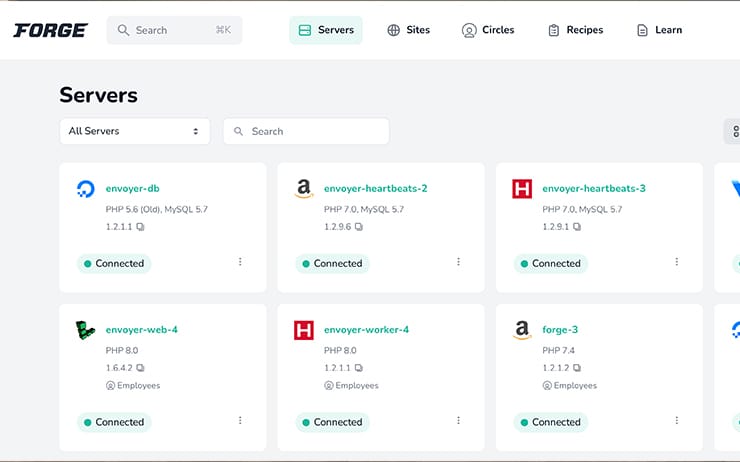Open the Sites tab
740x462 pixels.
pyautogui.click(x=409, y=30)
